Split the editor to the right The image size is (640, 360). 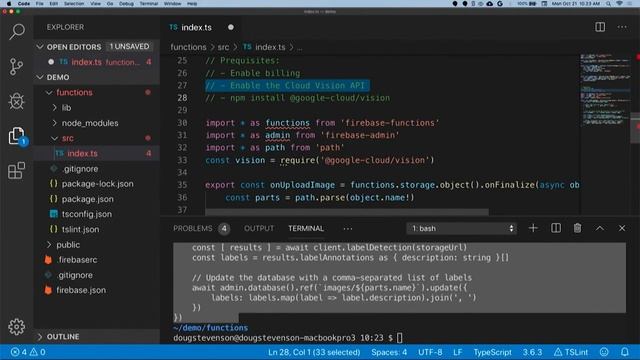click(600, 27)
